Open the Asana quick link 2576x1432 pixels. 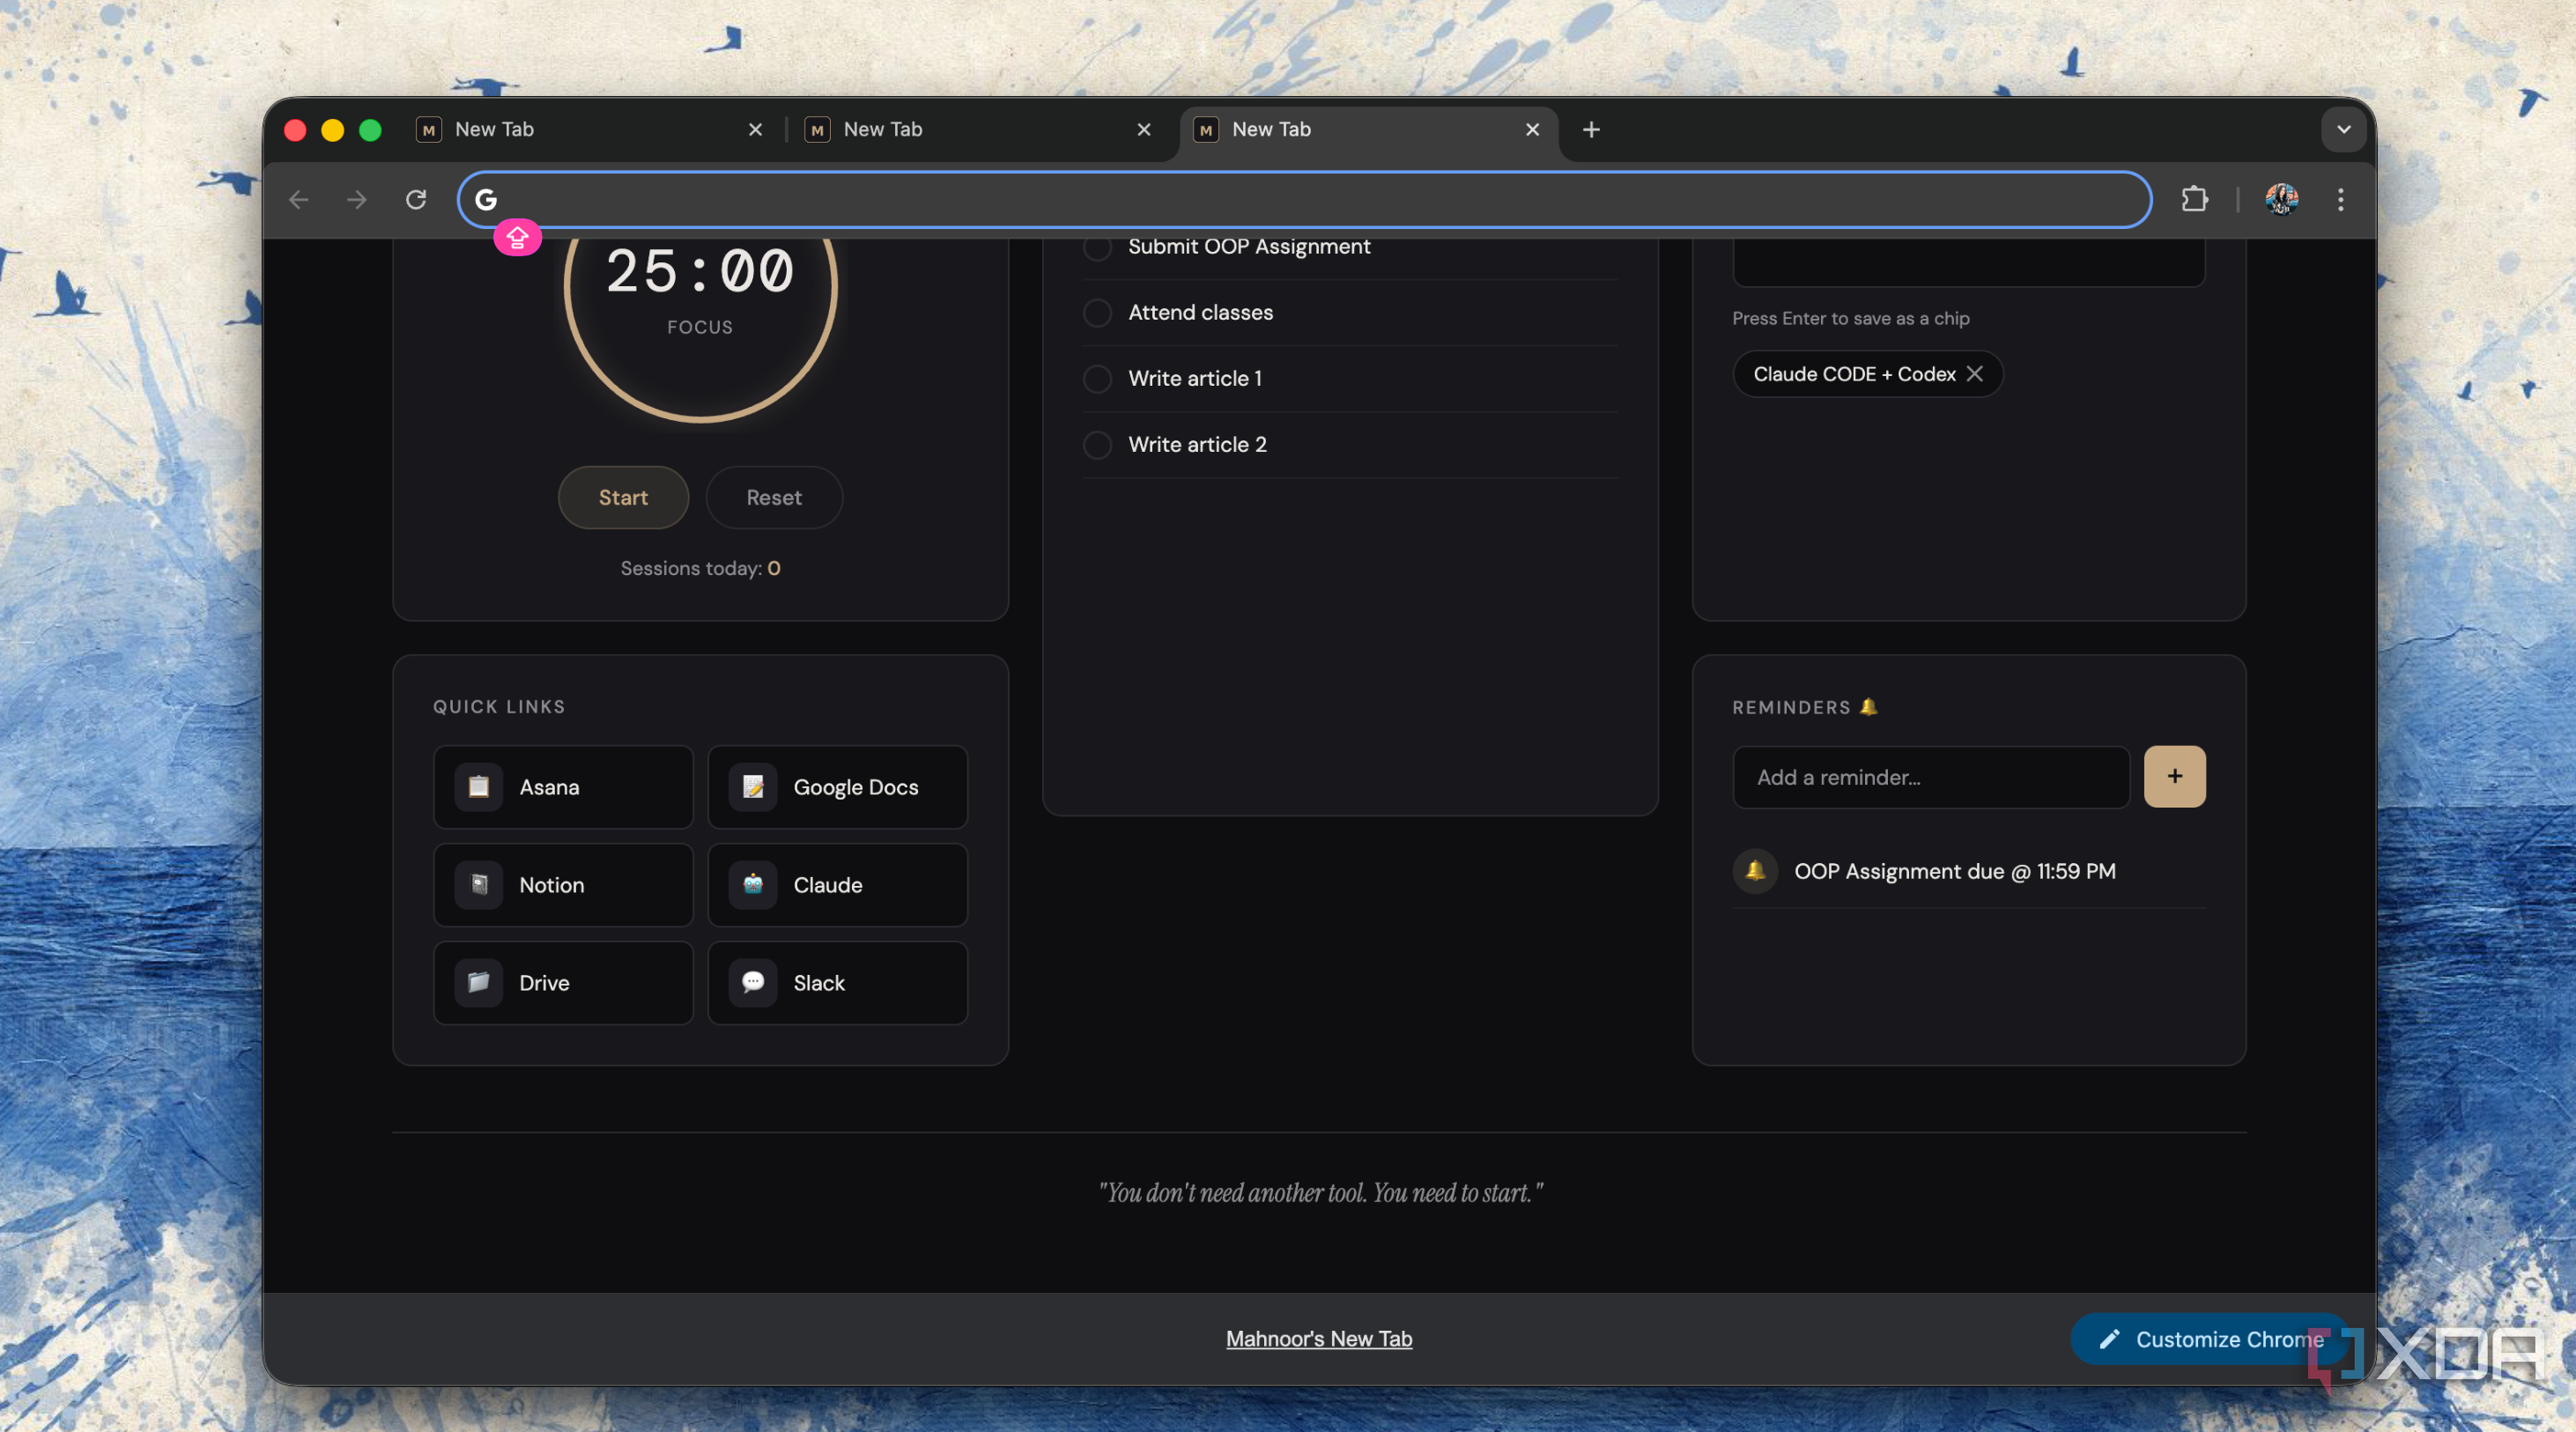[563, 787]
